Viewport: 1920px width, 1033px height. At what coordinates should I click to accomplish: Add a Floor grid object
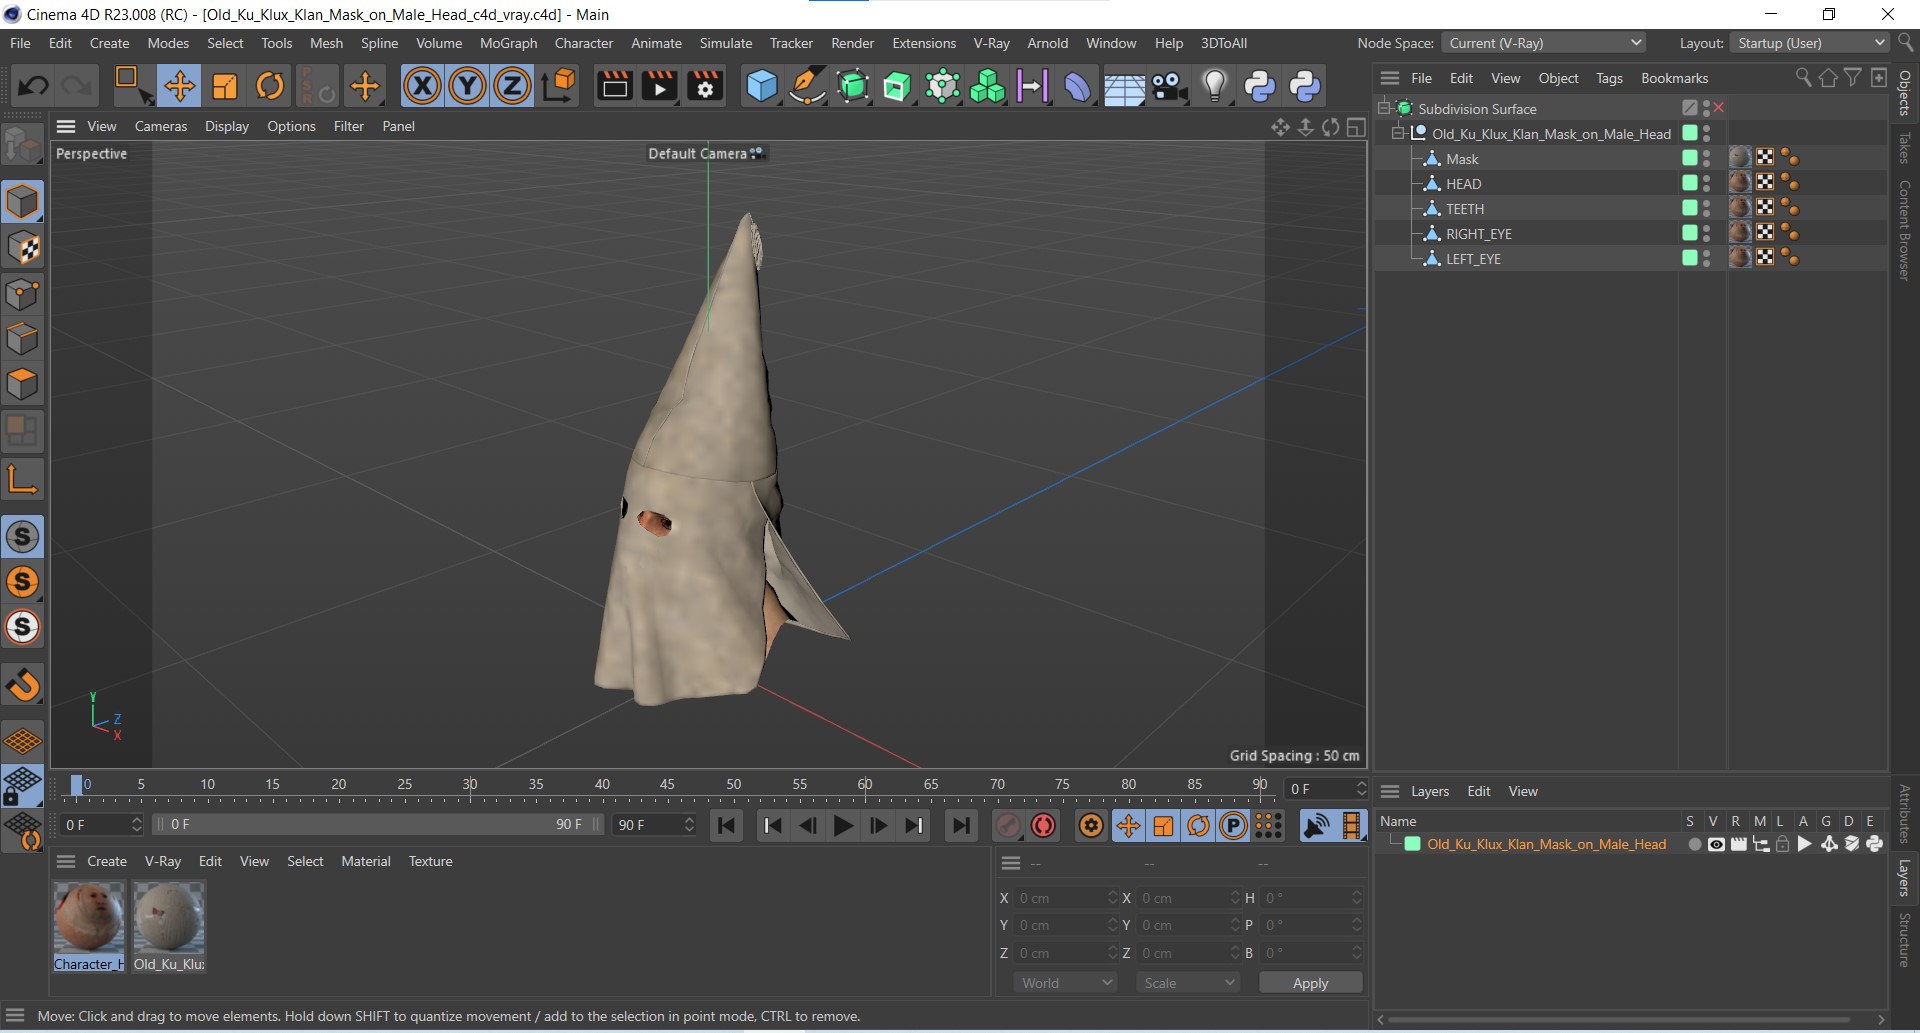(x=1123, y=88)
